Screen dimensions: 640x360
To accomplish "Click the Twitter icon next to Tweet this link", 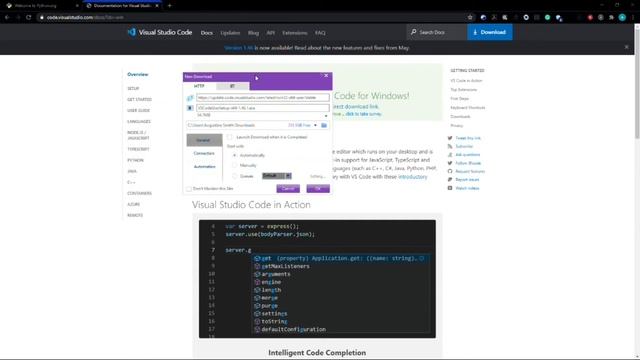I will click(450, 138).
